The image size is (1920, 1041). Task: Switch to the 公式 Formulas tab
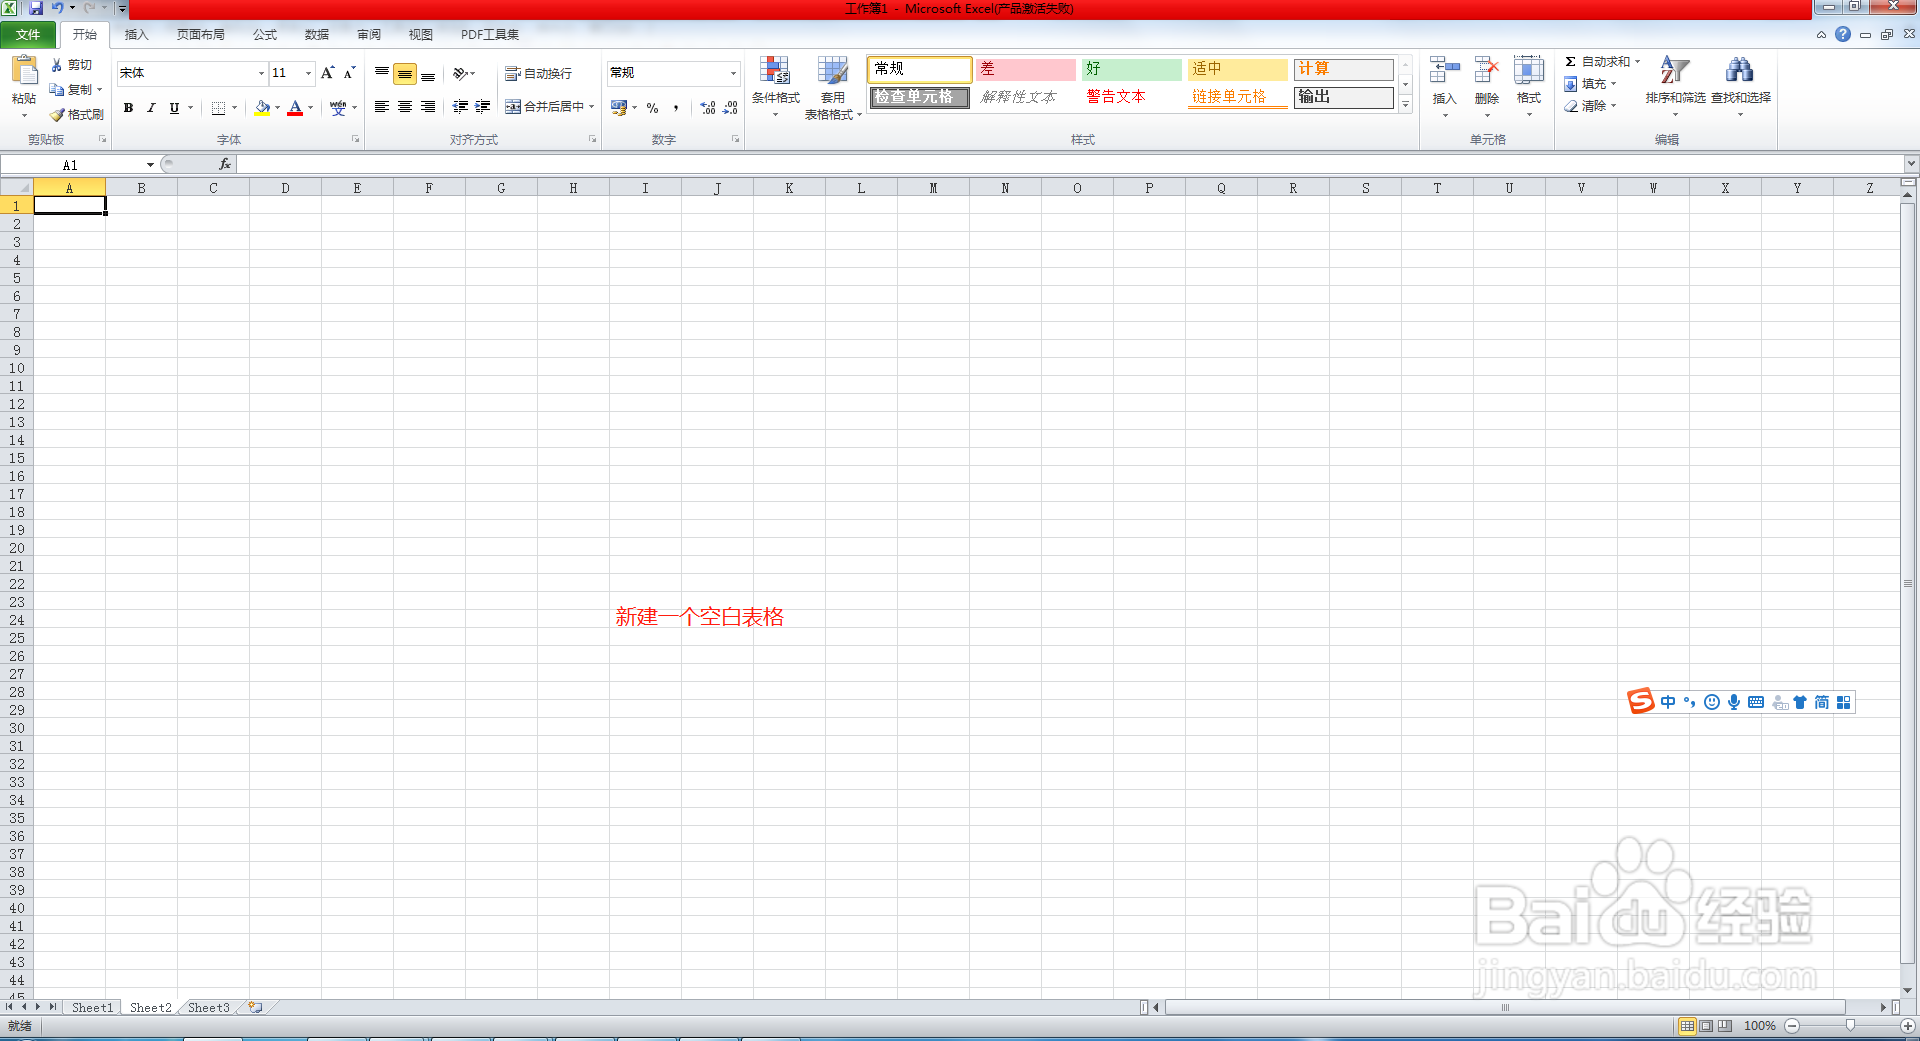265,34
